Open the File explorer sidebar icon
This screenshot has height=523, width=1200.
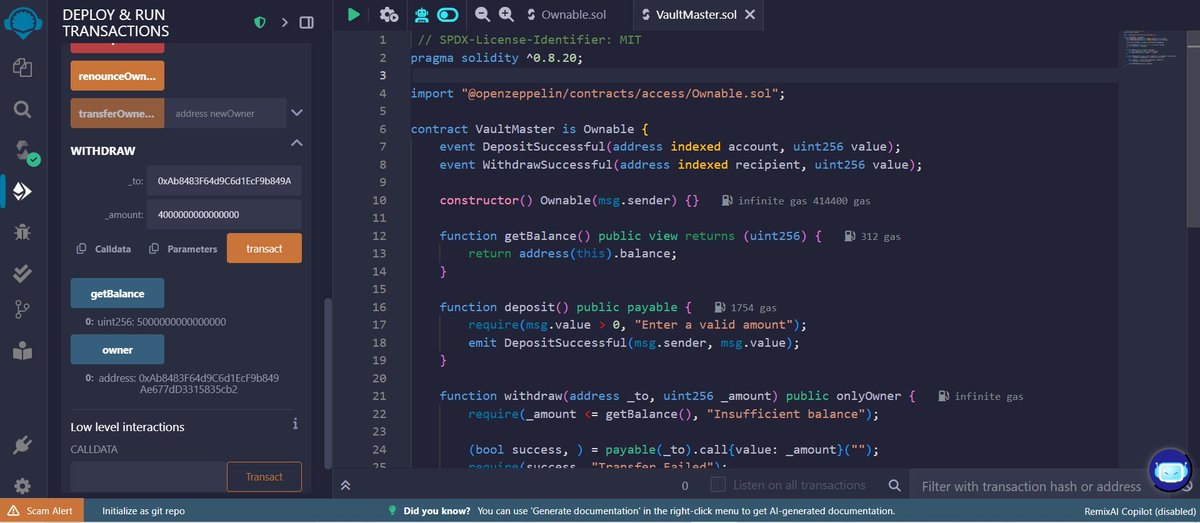(22, 68)
